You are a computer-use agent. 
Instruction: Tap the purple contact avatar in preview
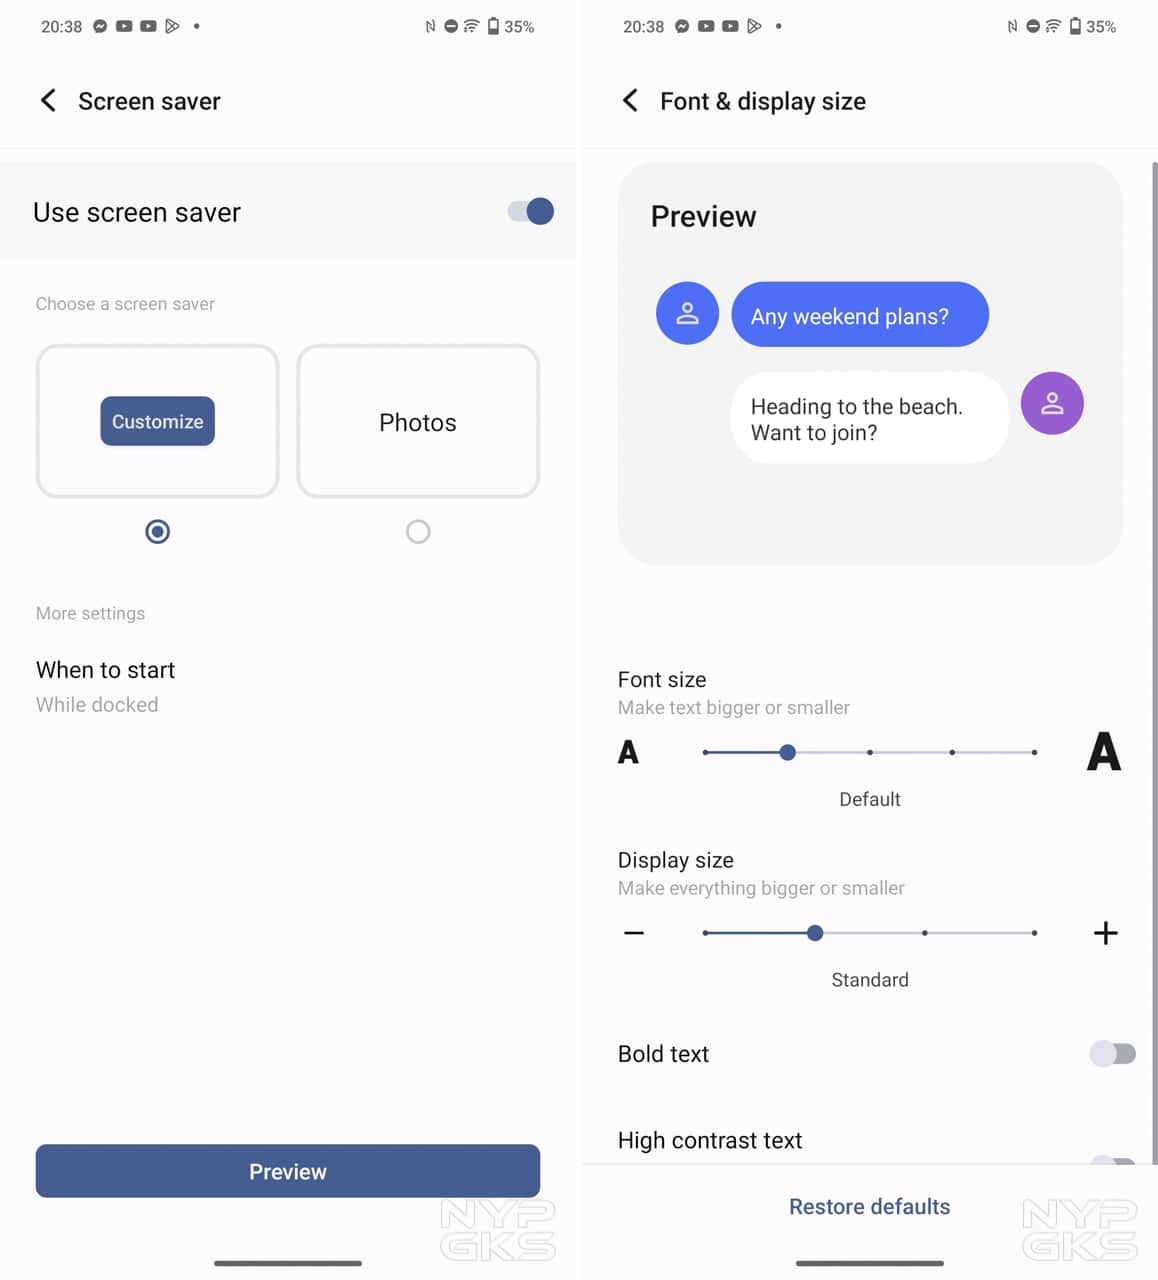click(1051, 403)
